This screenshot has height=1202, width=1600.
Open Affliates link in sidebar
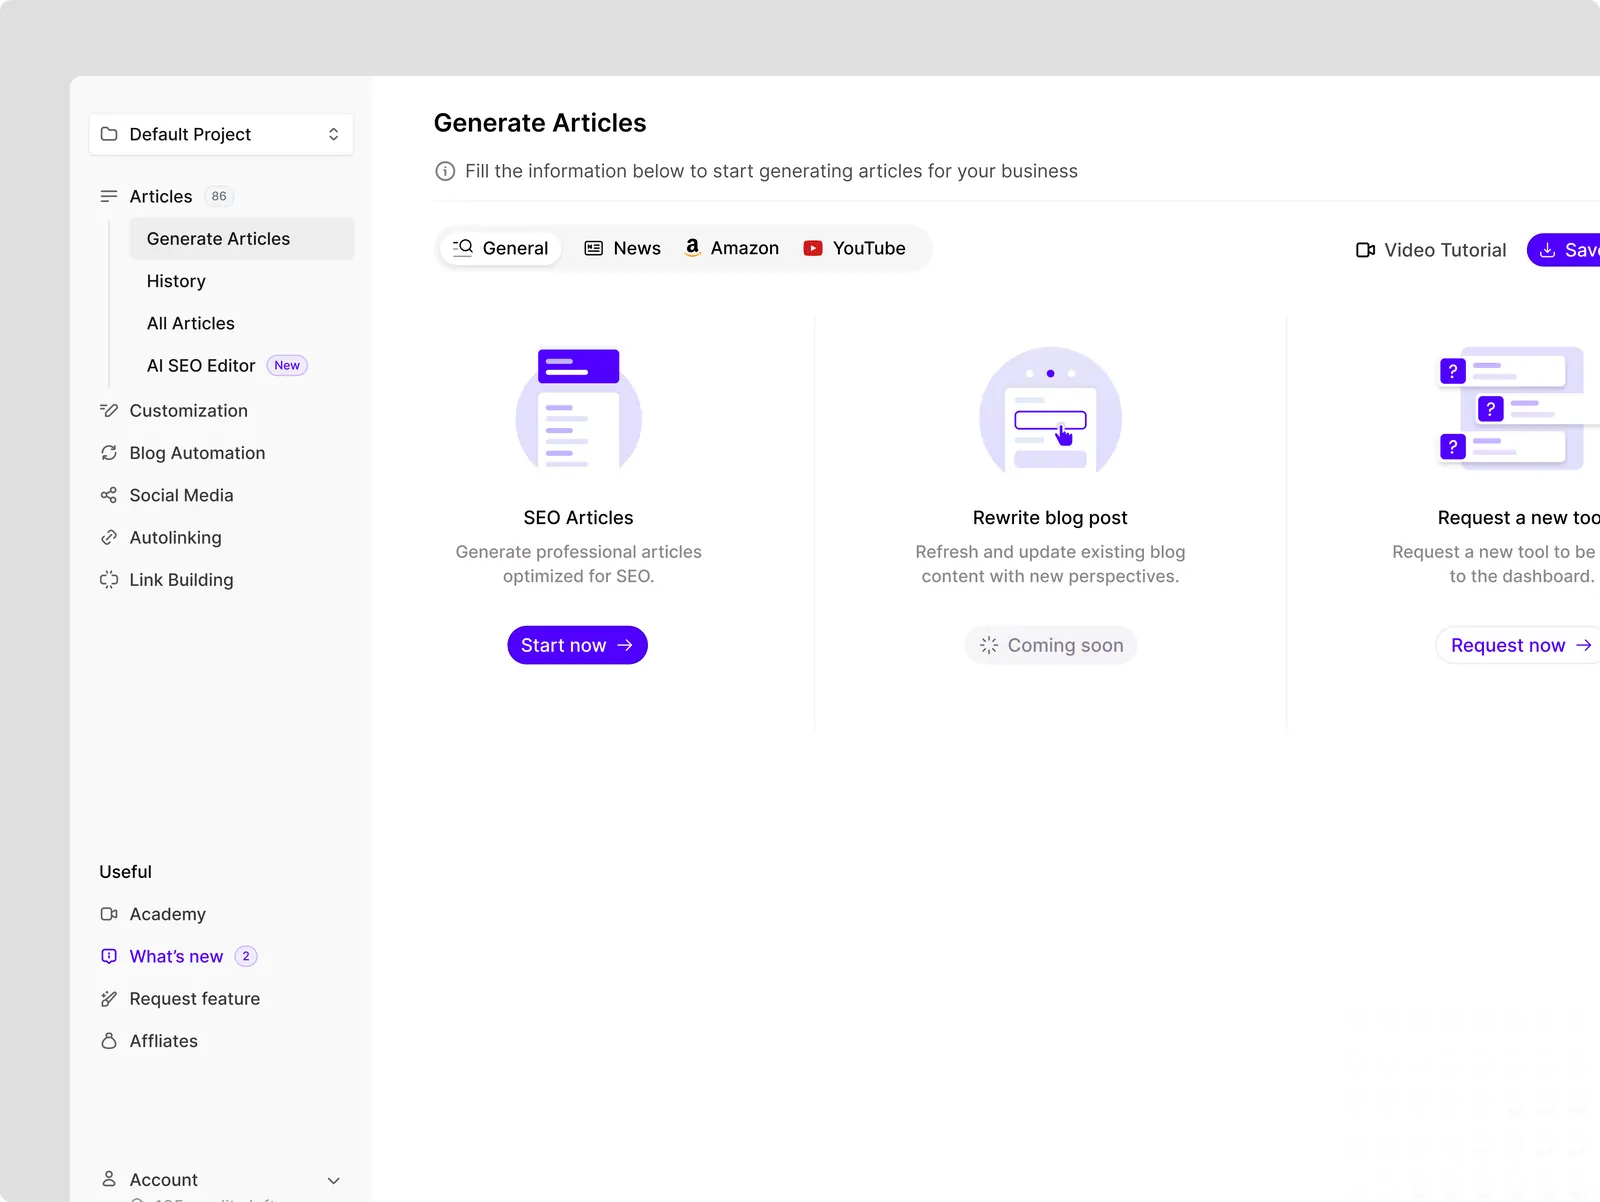163,1041
